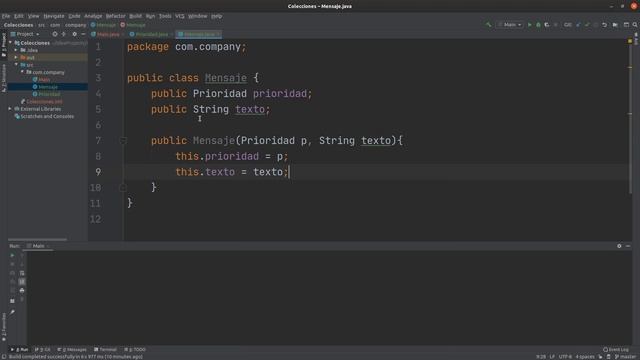The image size is (640, 360).
Task: Click the company breadcrumb in the navigation bar
Action: point(76,25)
